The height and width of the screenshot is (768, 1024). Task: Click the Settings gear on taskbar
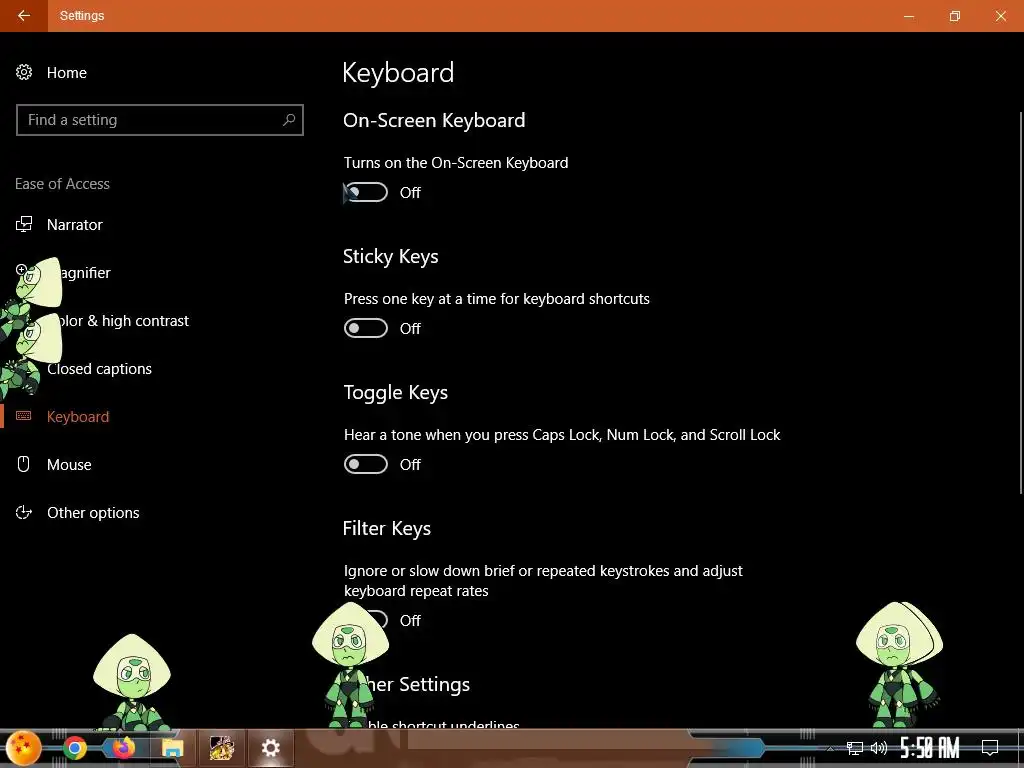pos(270,748)
